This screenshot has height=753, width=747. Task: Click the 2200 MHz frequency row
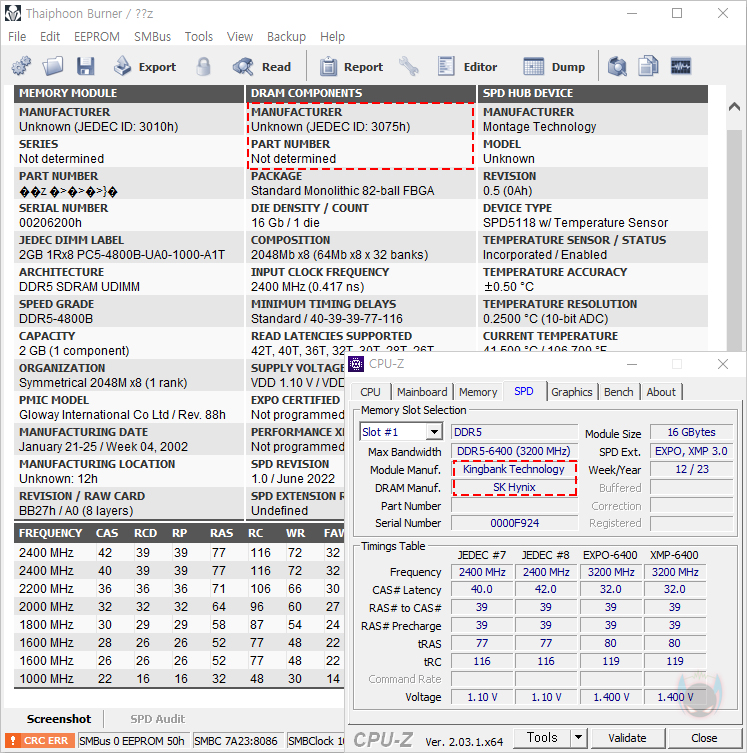pos(179,588)
